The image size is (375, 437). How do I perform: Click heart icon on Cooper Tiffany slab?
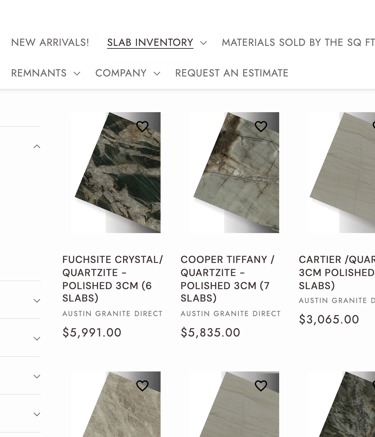(261, 126)
